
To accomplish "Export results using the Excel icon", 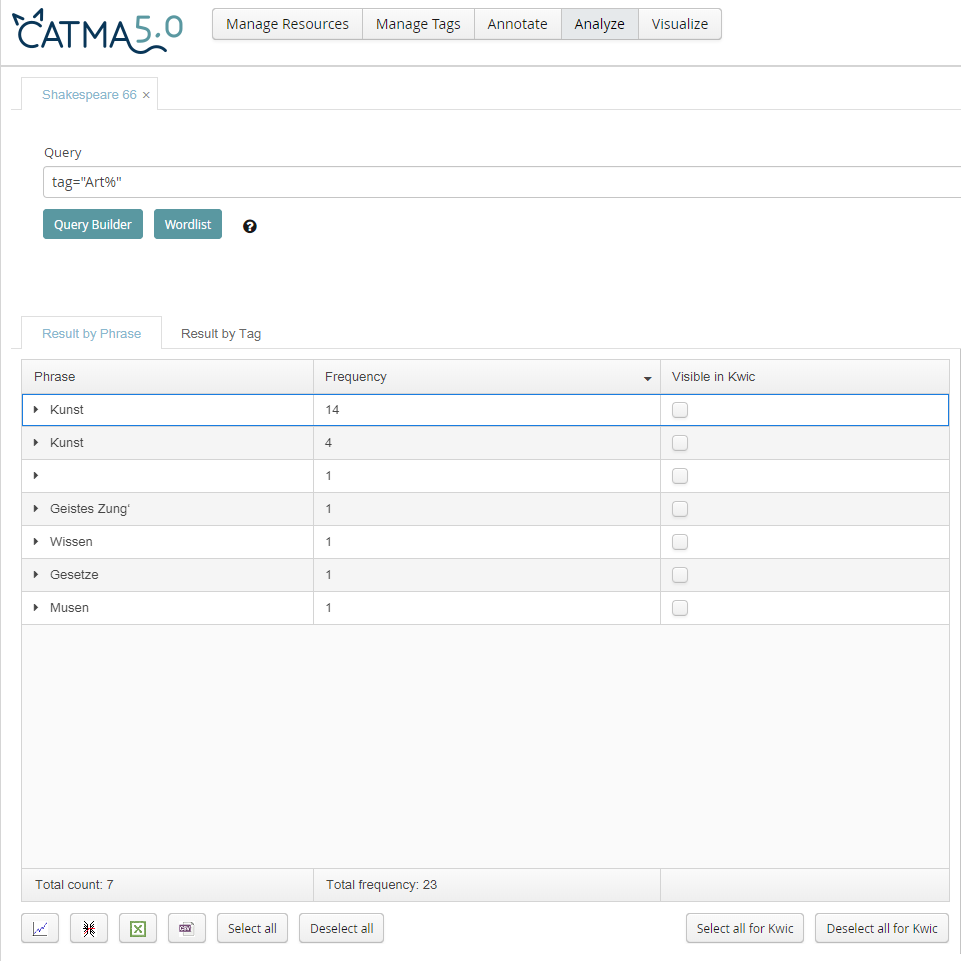I will point(138,928).
